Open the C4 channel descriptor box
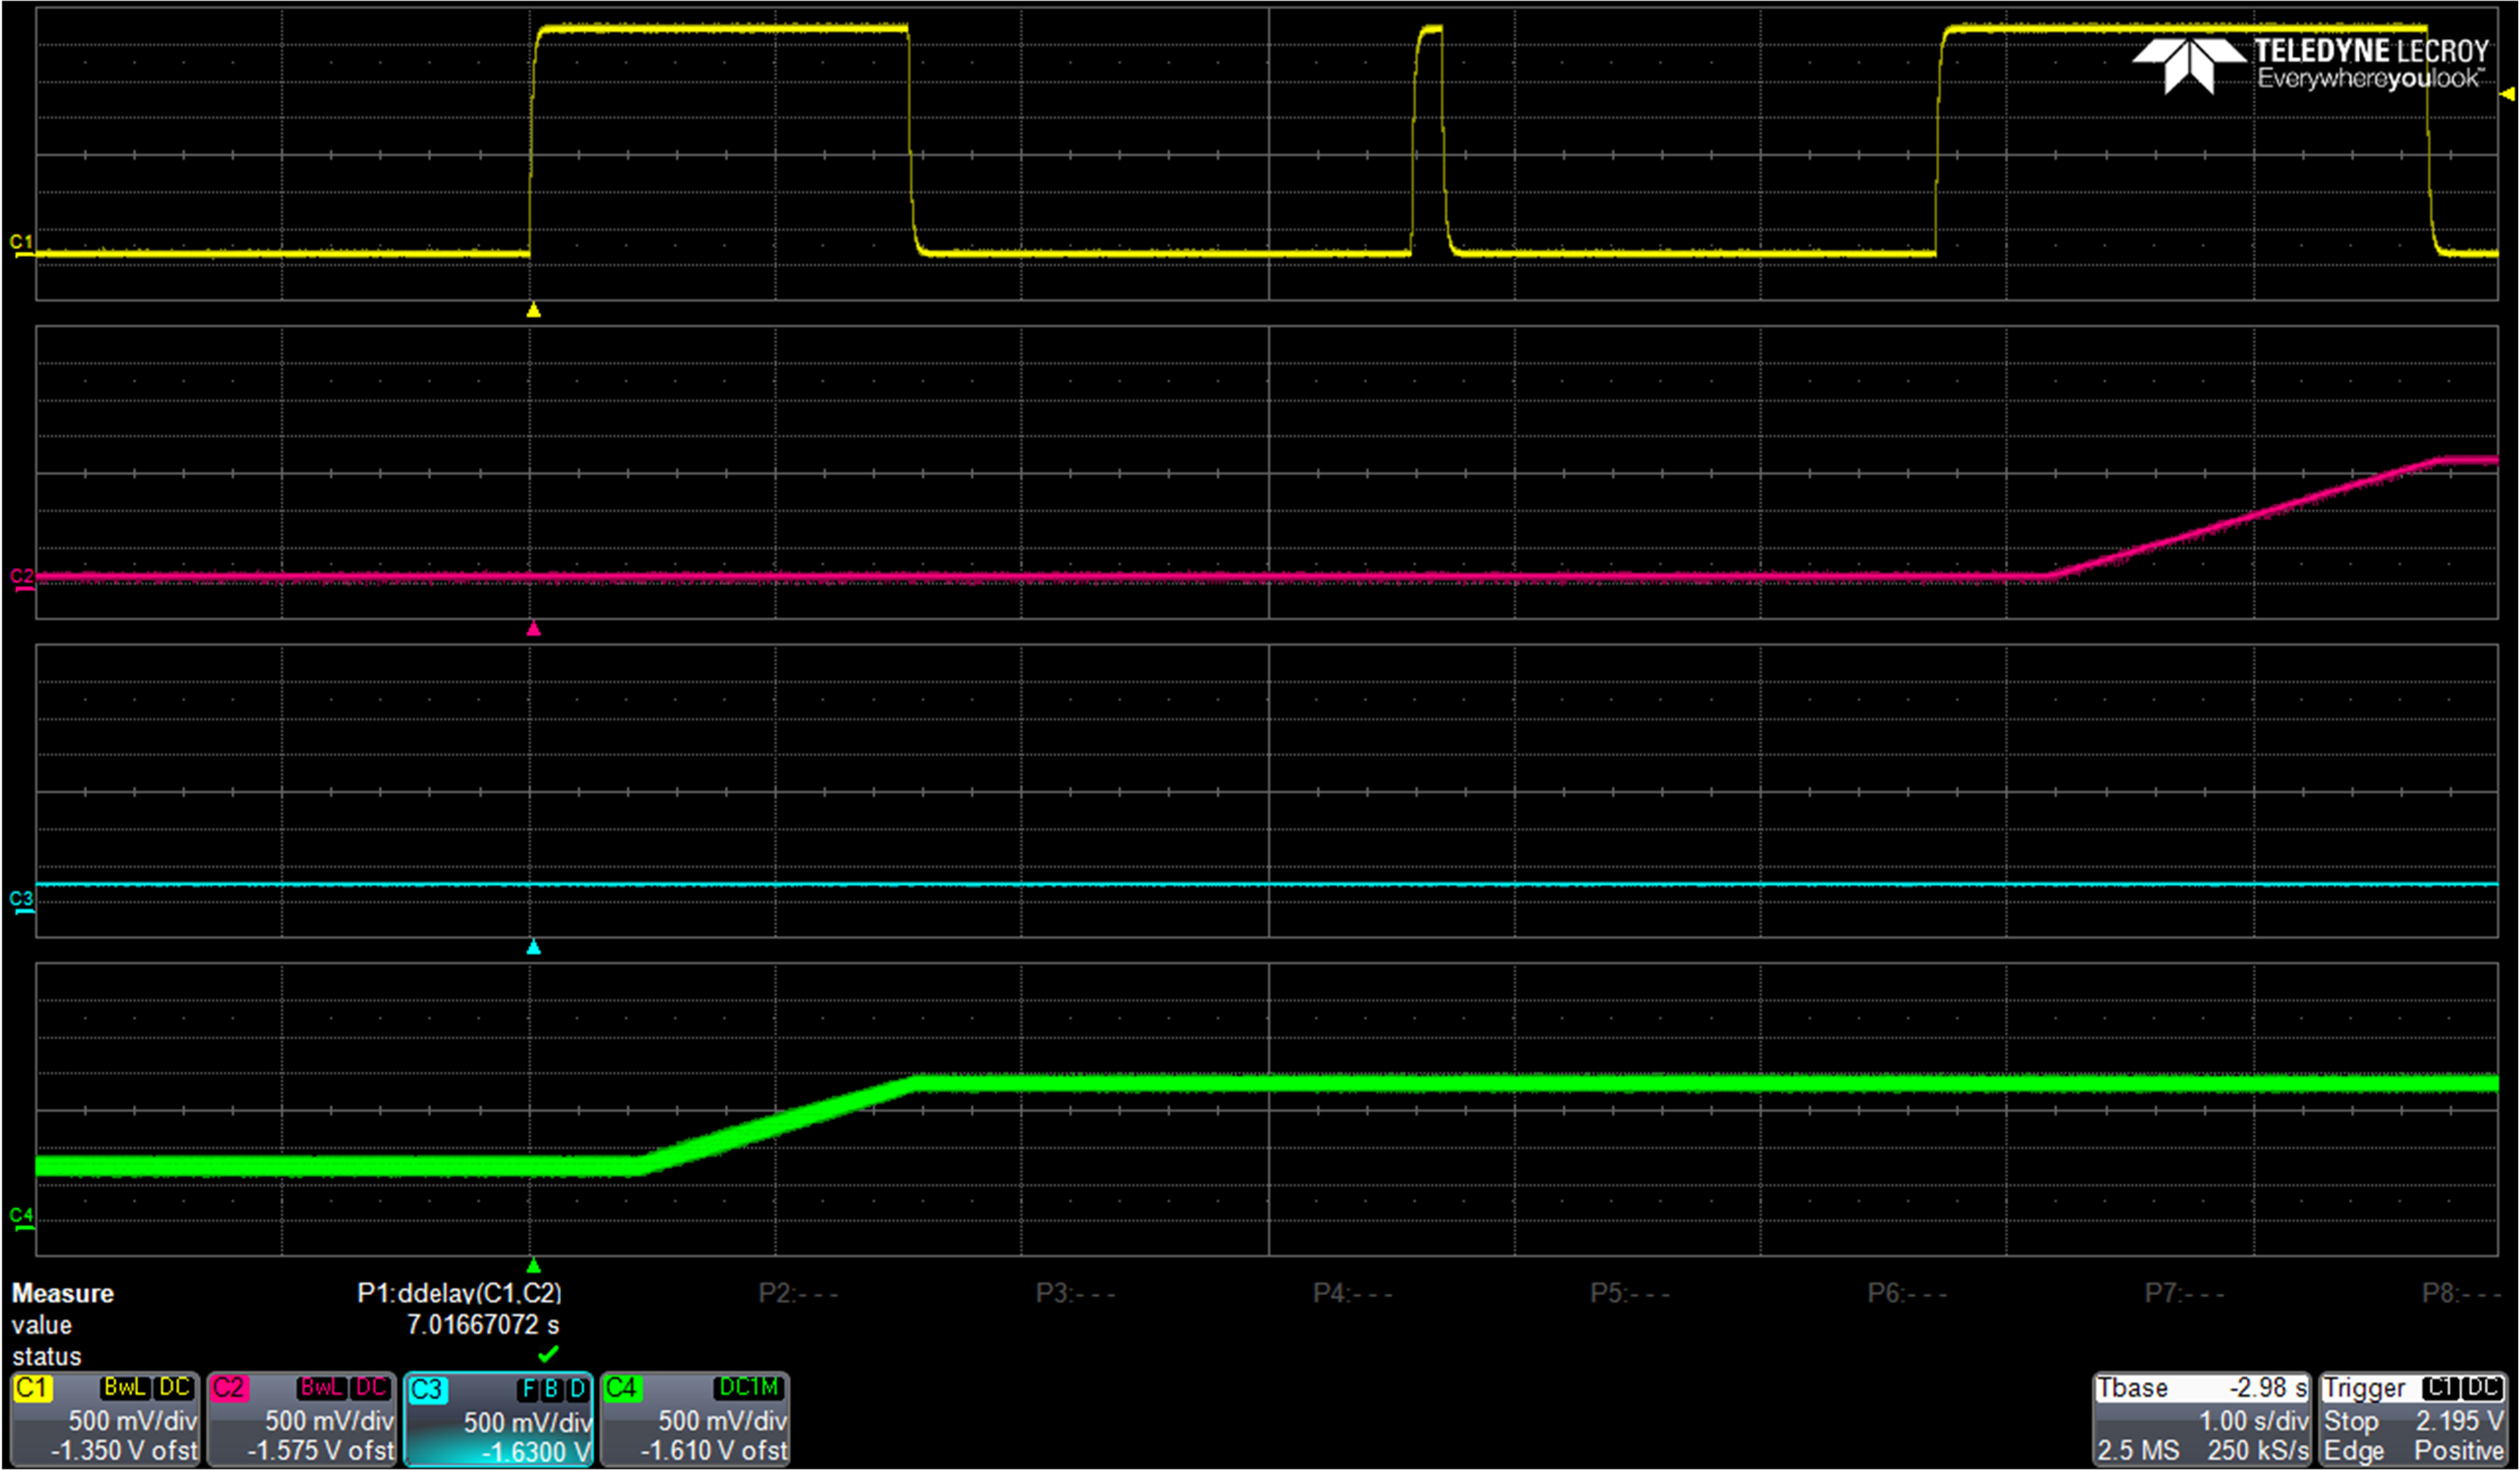2520x1470 pixels. point(695,1419)
